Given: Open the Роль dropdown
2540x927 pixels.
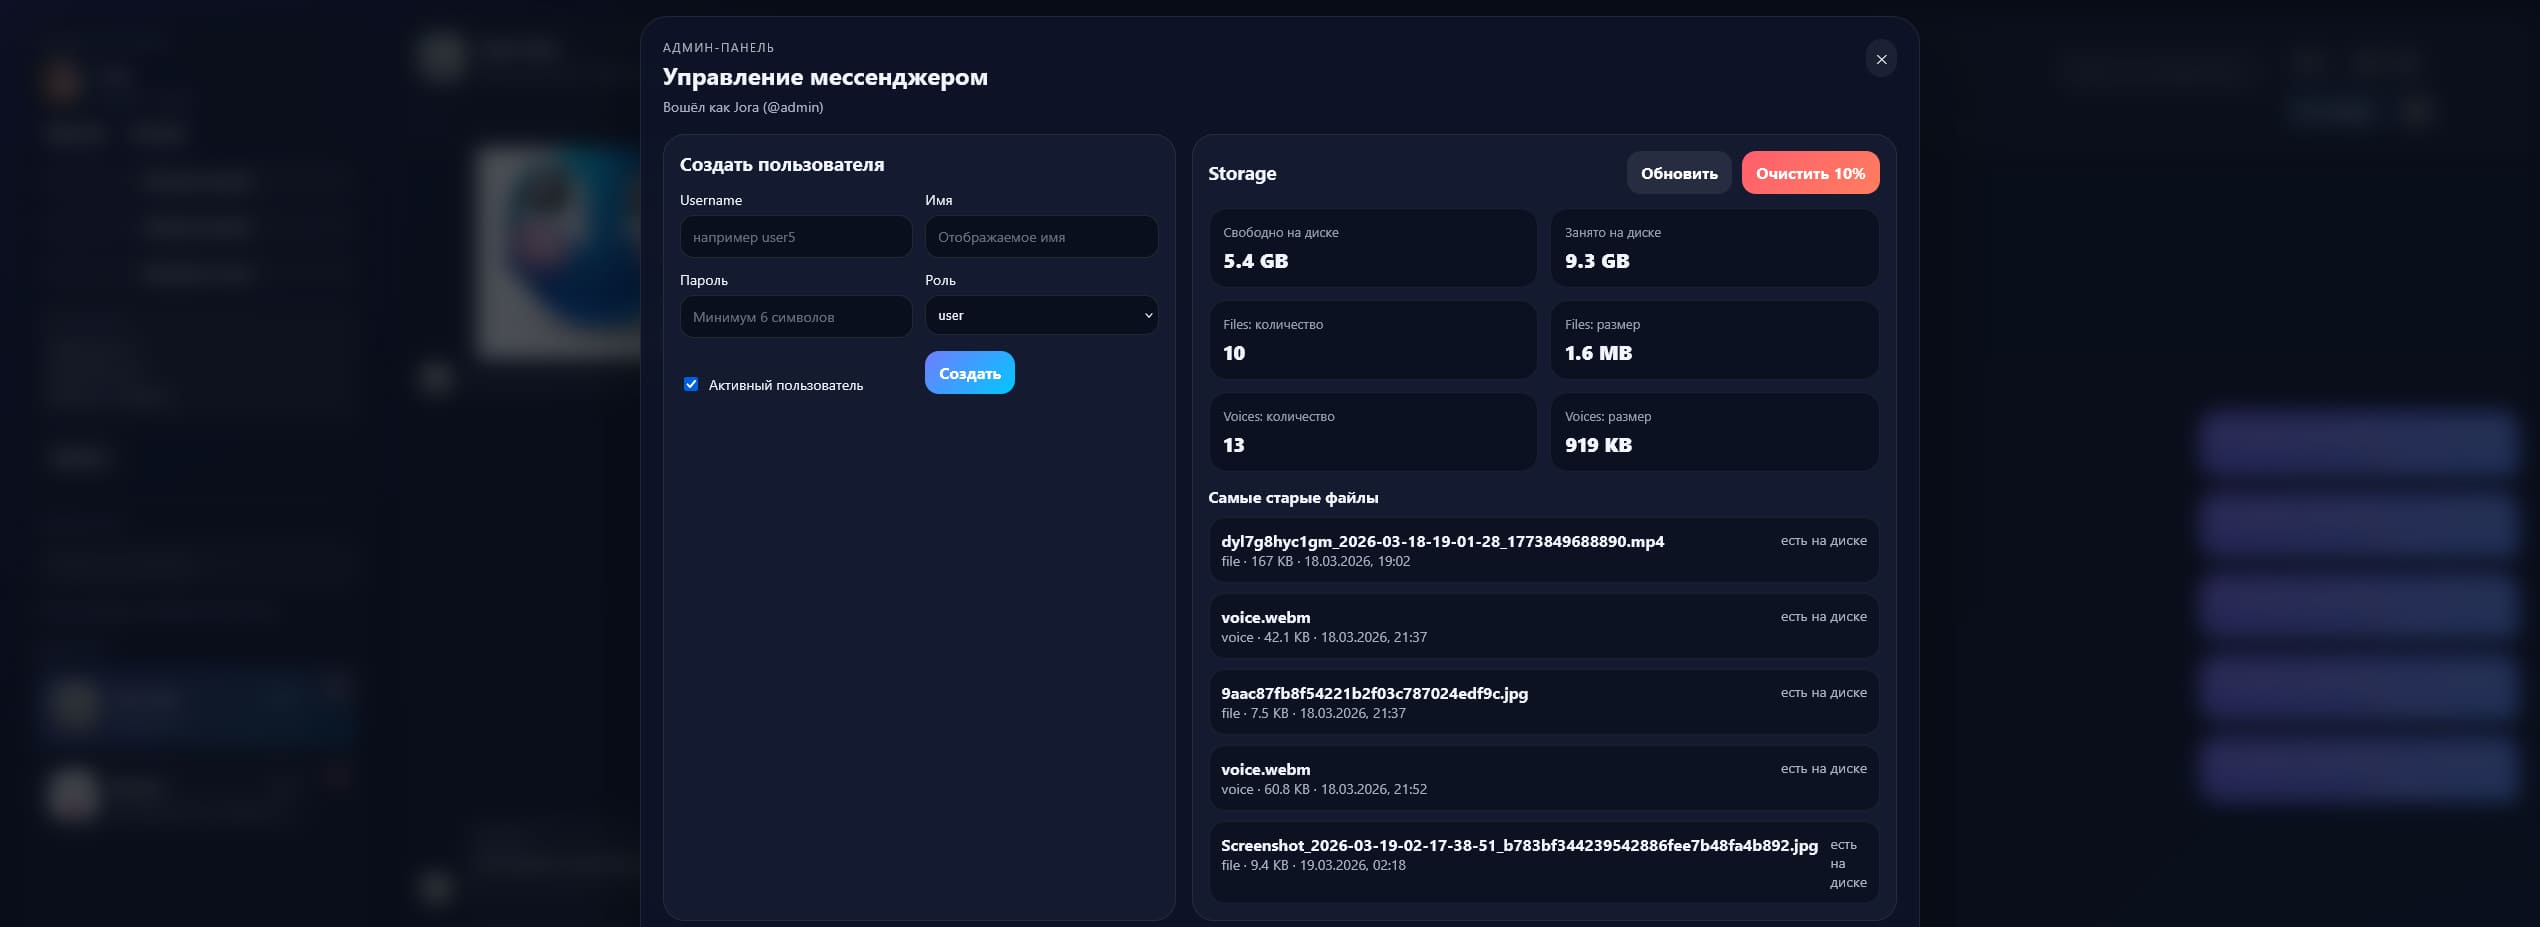Looking at the screenshot, I should tap(1041, 315).
